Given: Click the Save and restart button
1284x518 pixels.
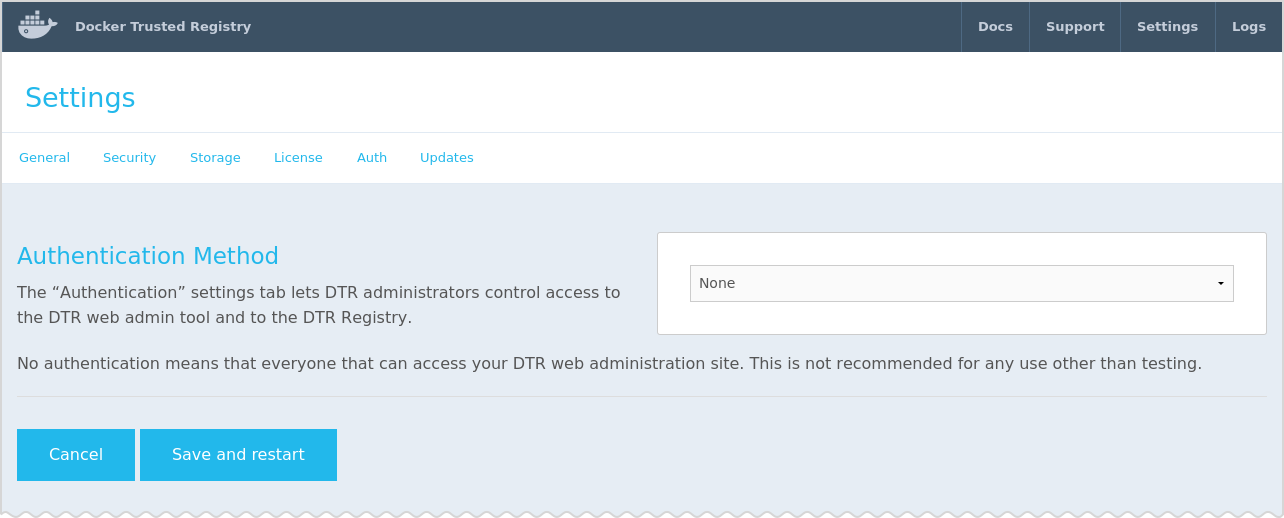Looking at the screenshot, I should tap(238, 455).
